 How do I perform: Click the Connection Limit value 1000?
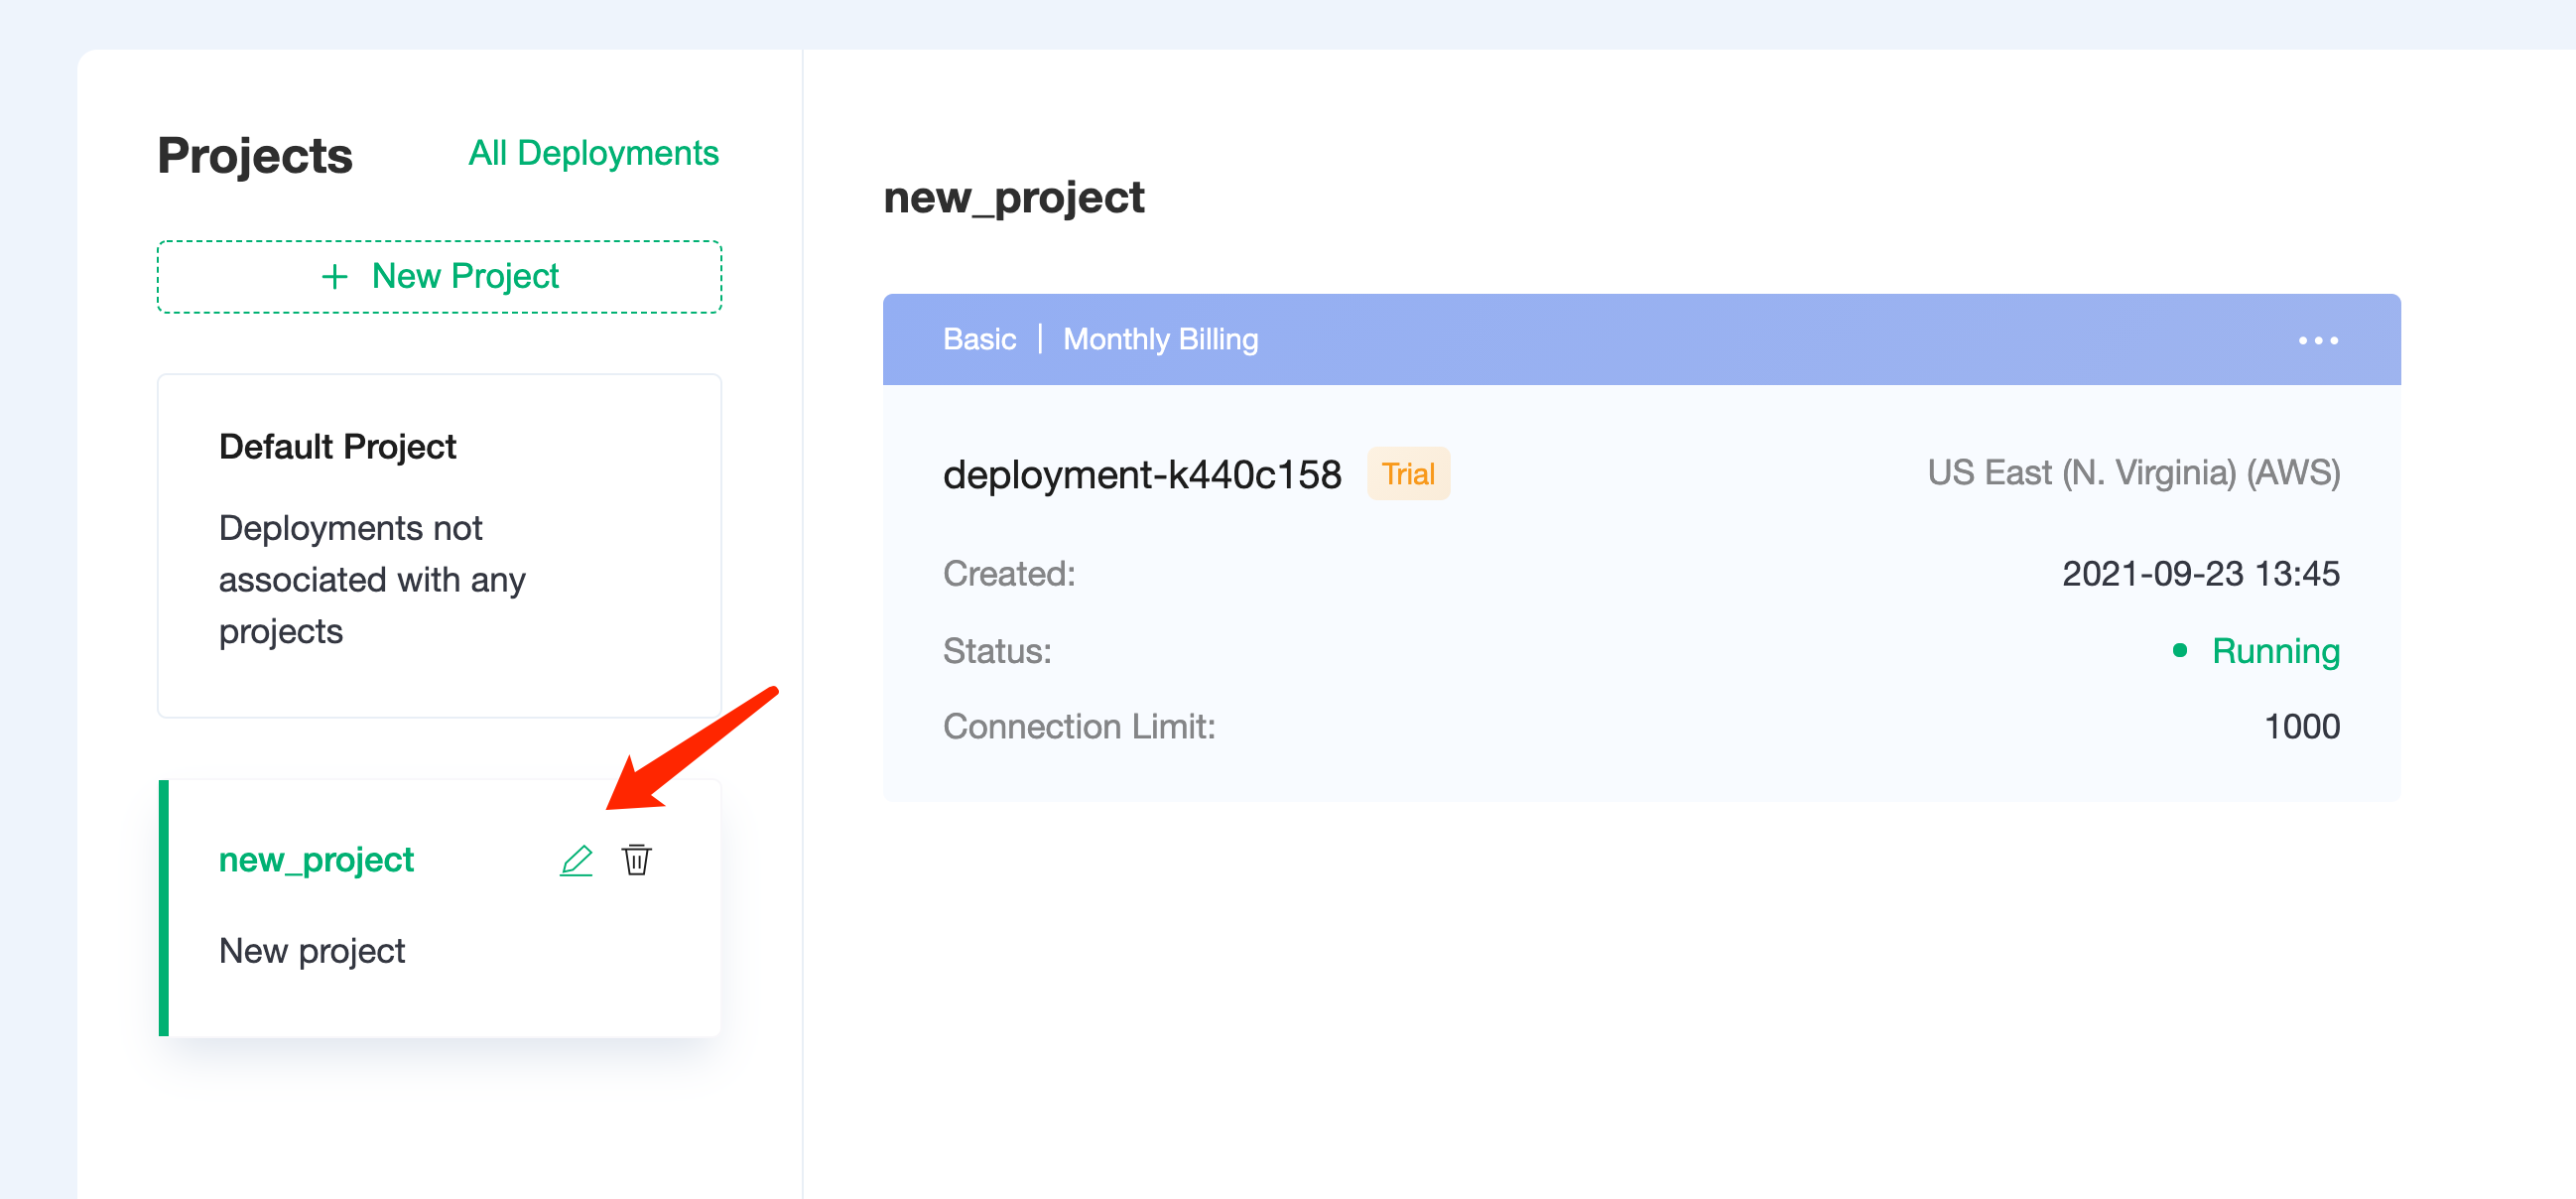[2301, 727]
